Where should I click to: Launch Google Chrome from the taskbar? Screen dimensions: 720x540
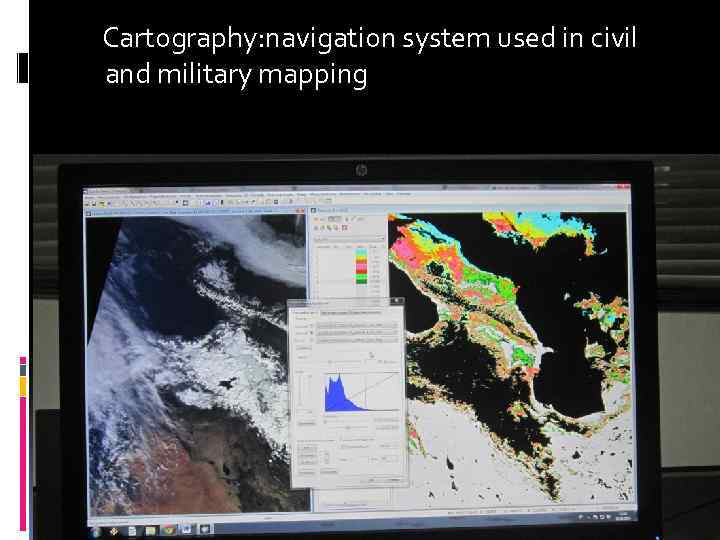pyautogui.click(x=168, y=530)
